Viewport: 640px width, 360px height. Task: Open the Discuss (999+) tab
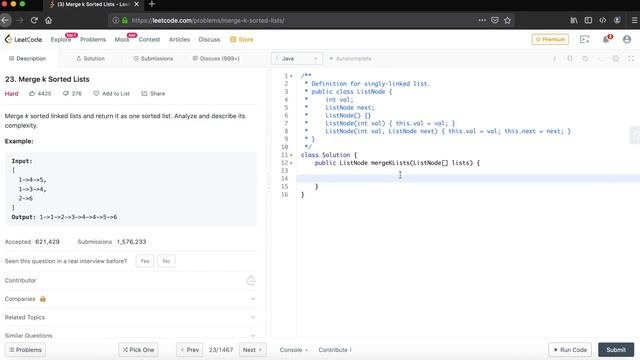click(x=216, y=58)
